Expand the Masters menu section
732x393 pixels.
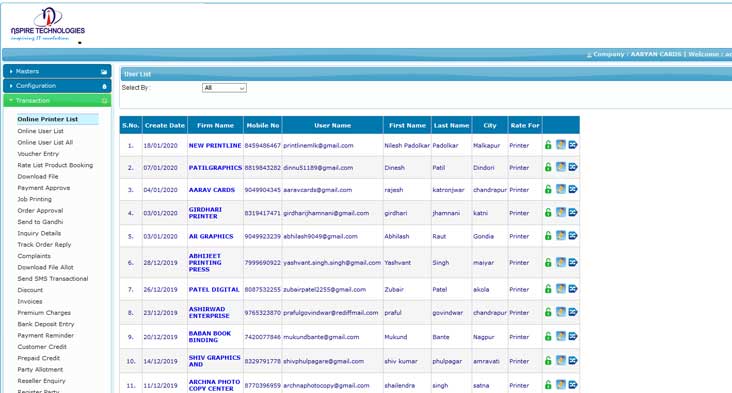(x=57, y=71)
